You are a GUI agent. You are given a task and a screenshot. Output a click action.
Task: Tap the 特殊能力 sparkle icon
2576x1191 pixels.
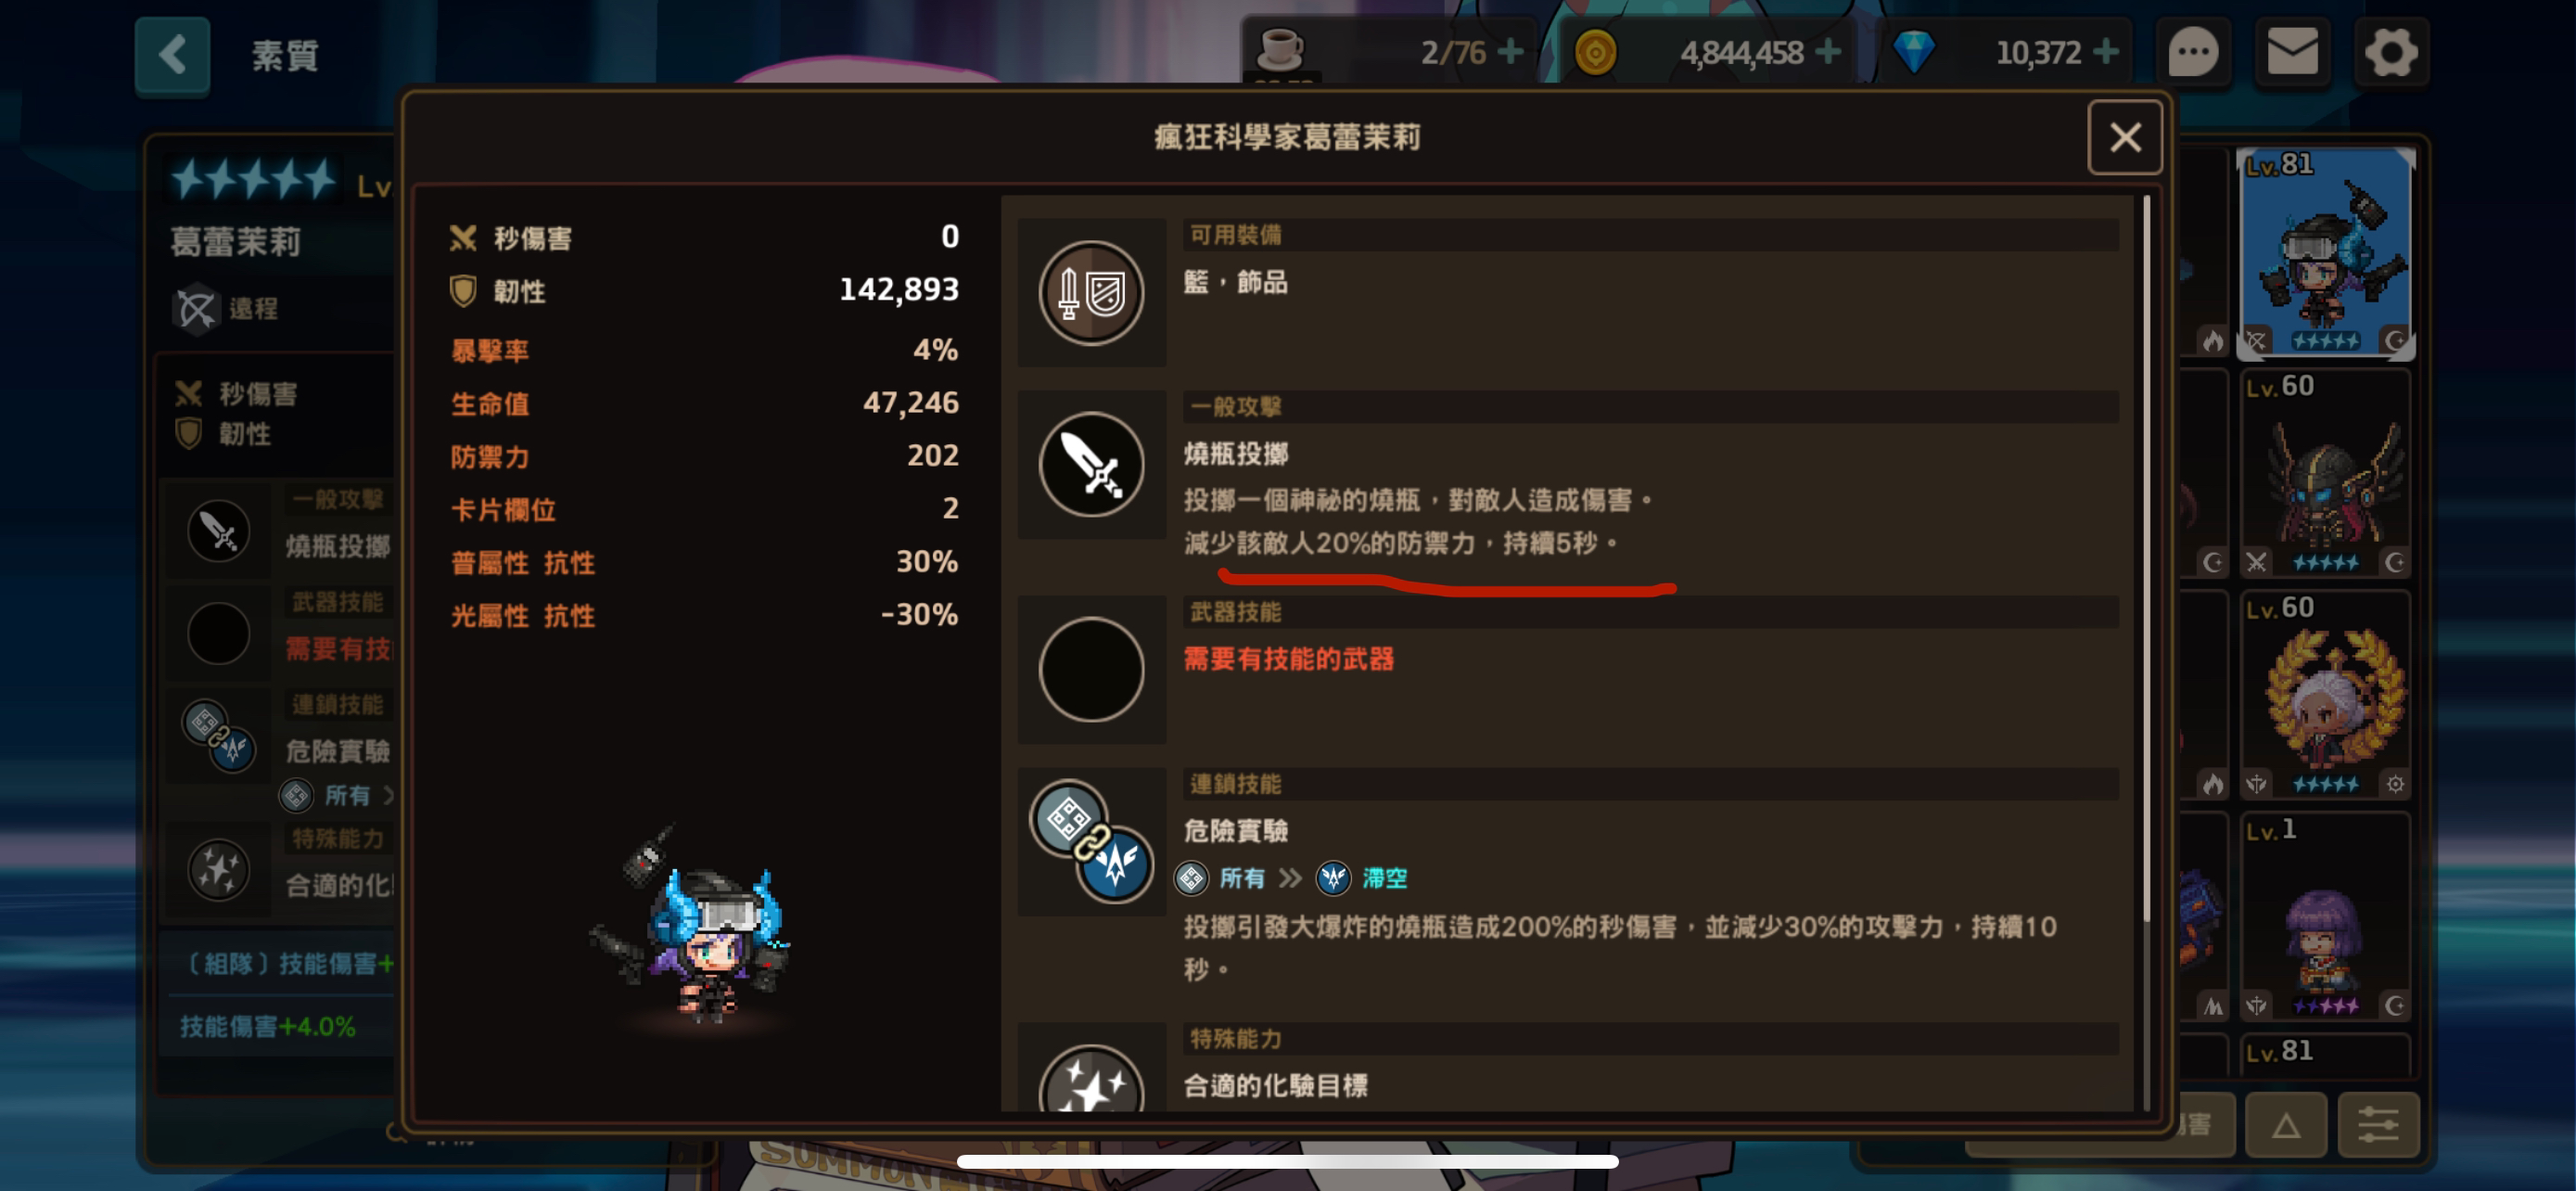click(x=1091, y=1078)
